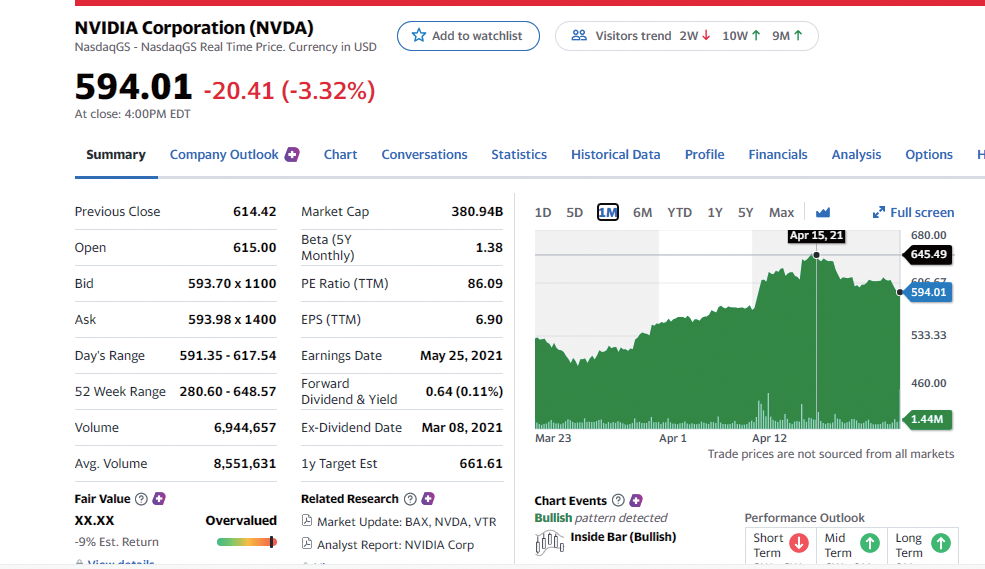Click the 594.01 current price label on chart
The width and height of the screenshot is (985, 569).
pos(928,292)
